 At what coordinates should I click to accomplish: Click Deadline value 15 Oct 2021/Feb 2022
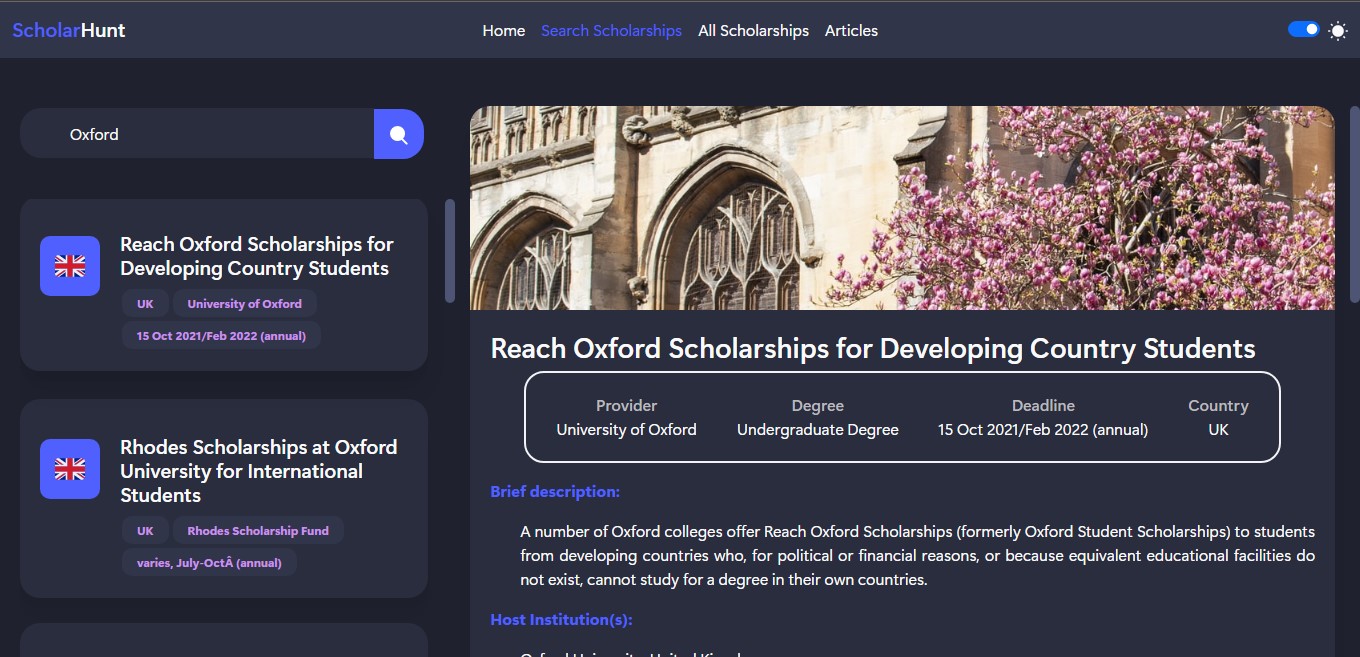pos(1043,430)
